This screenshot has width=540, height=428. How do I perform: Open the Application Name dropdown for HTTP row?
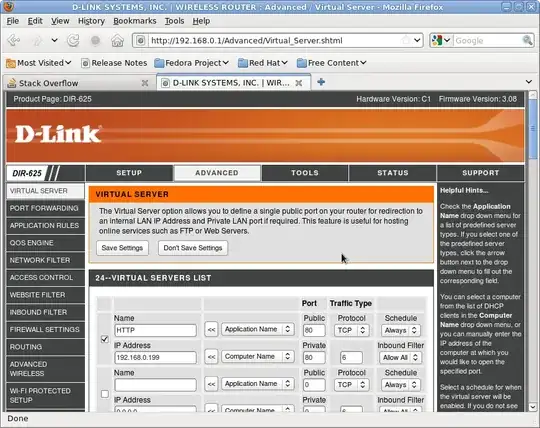pos(258,329)
